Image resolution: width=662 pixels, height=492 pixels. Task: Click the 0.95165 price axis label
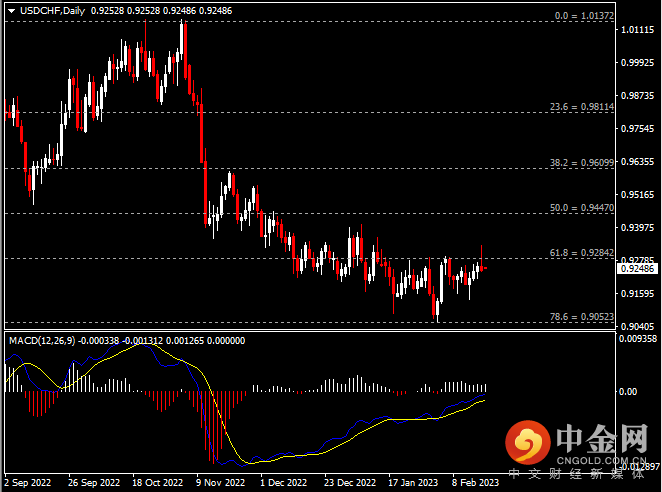(637, 195)
